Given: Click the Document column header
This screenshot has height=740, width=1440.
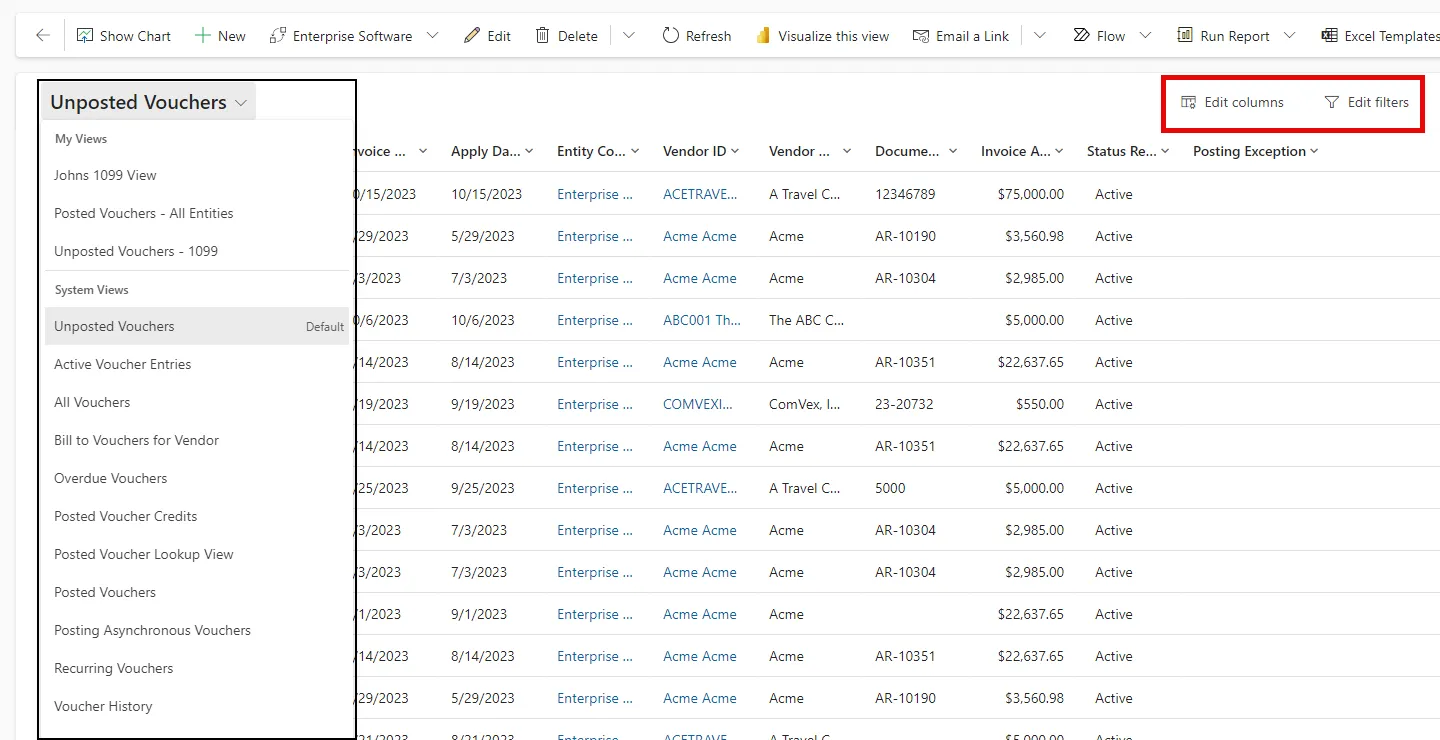Looking at the screenshot, I should click(x=907, y=151).
